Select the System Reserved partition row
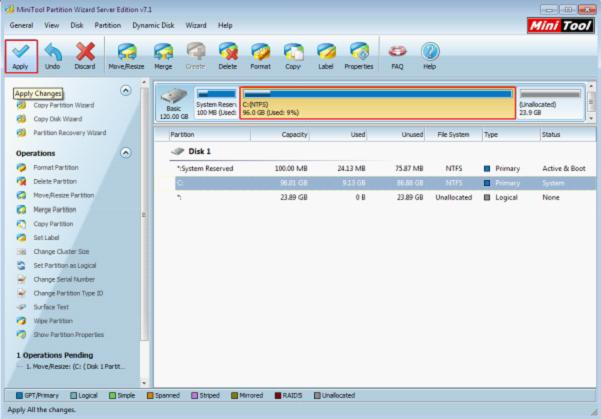Viewport: 601px width, 419px height. 383,168
